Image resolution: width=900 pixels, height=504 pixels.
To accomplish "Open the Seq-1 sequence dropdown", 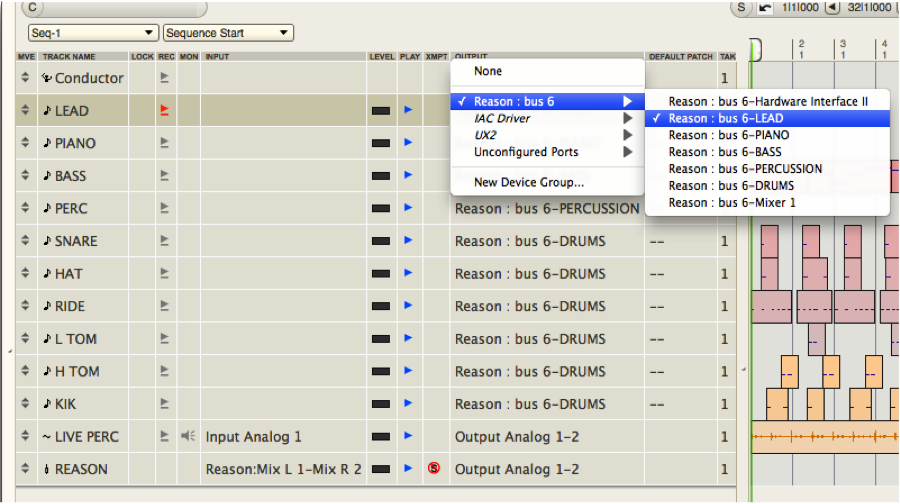I will pyautogui.click(x=92, y=33).
